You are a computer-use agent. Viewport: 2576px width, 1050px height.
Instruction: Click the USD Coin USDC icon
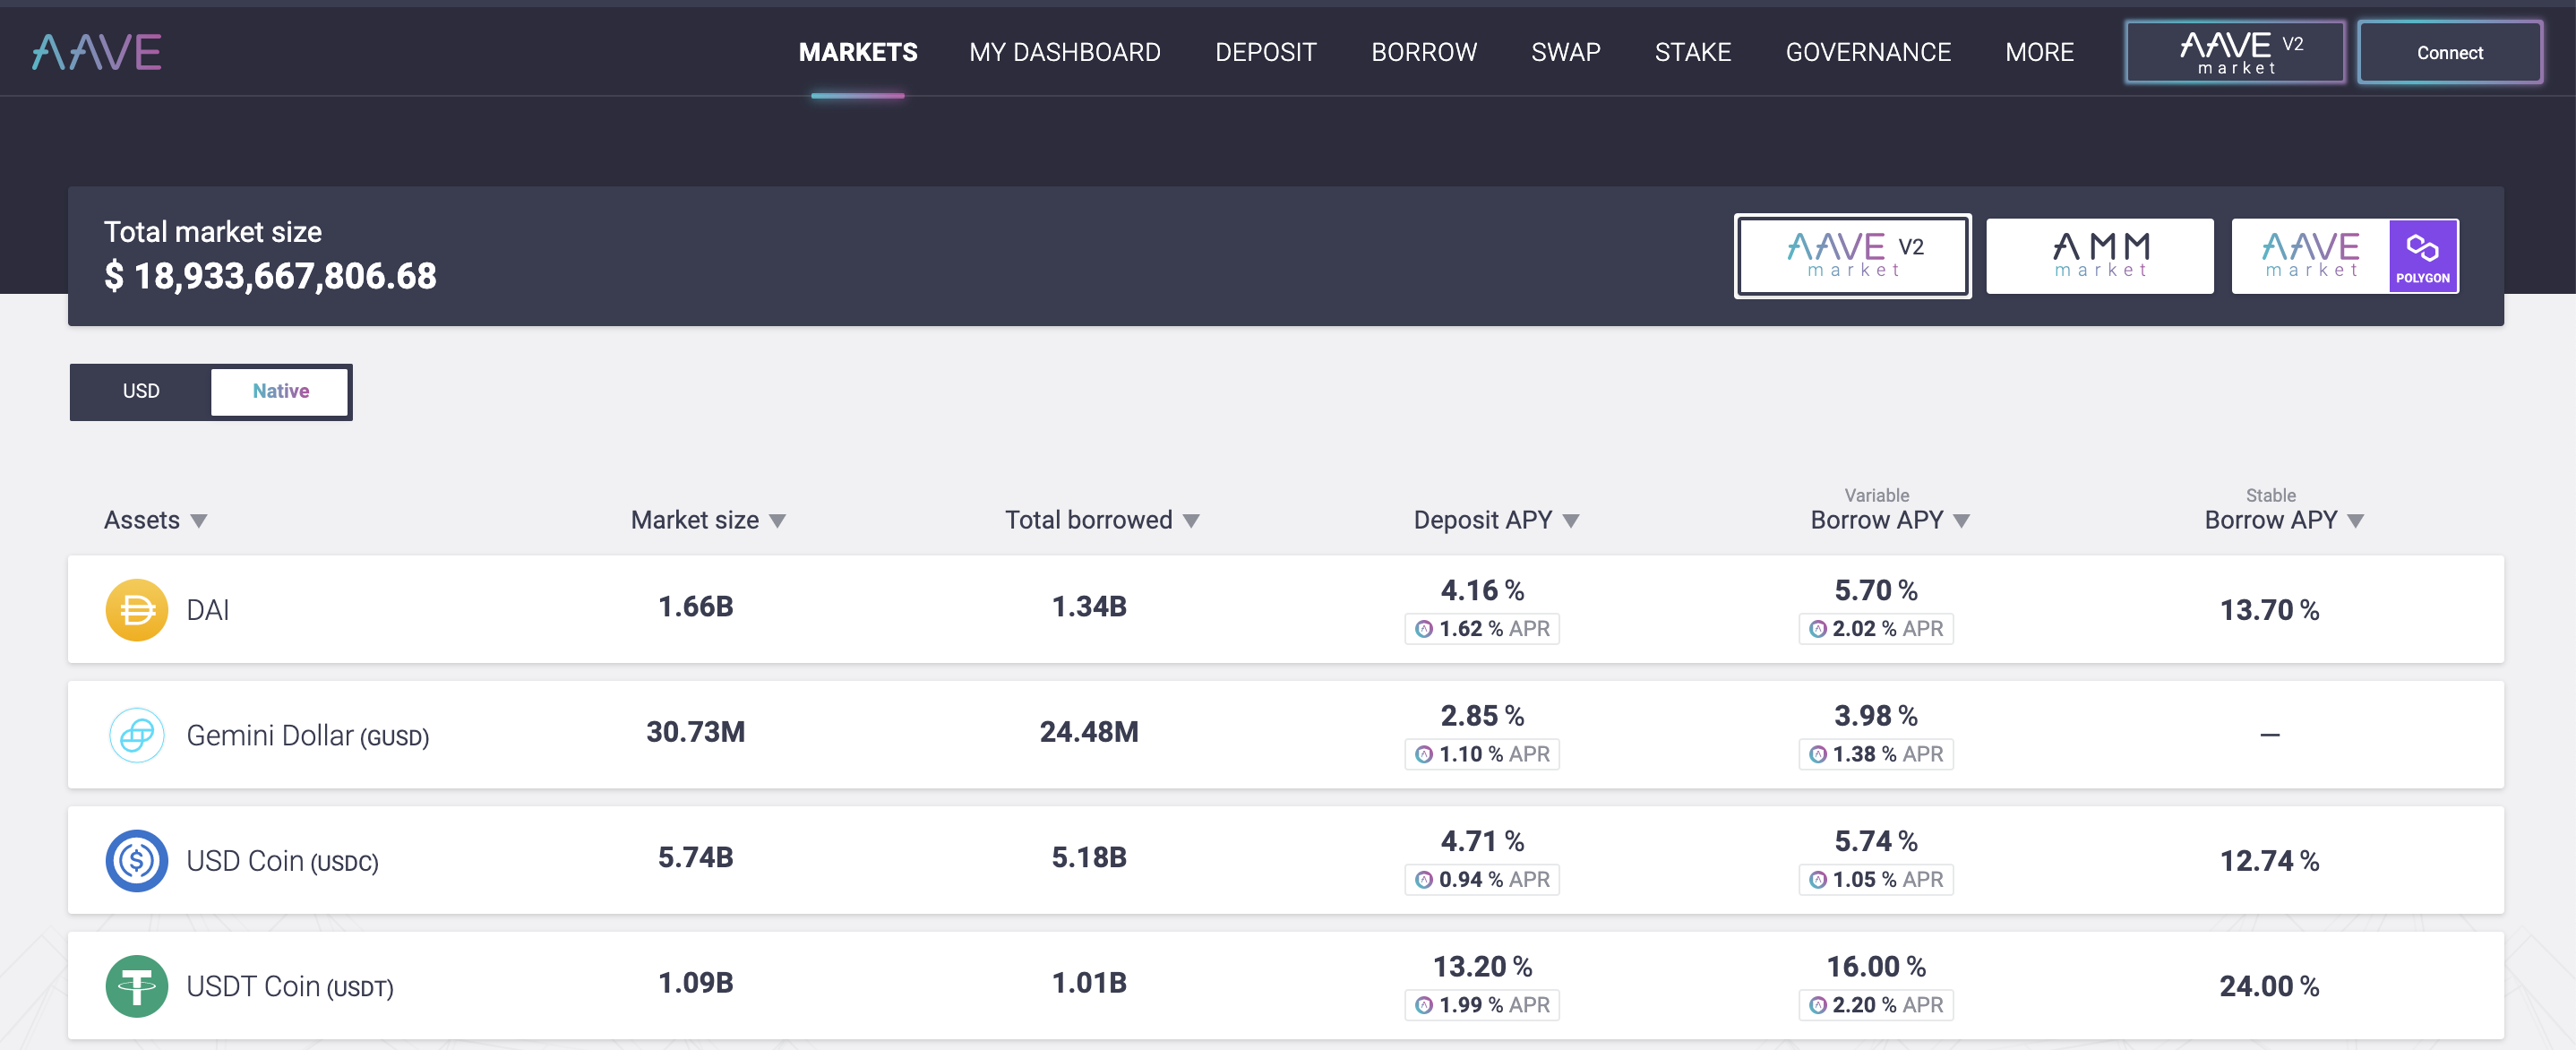tap(136, 860)
